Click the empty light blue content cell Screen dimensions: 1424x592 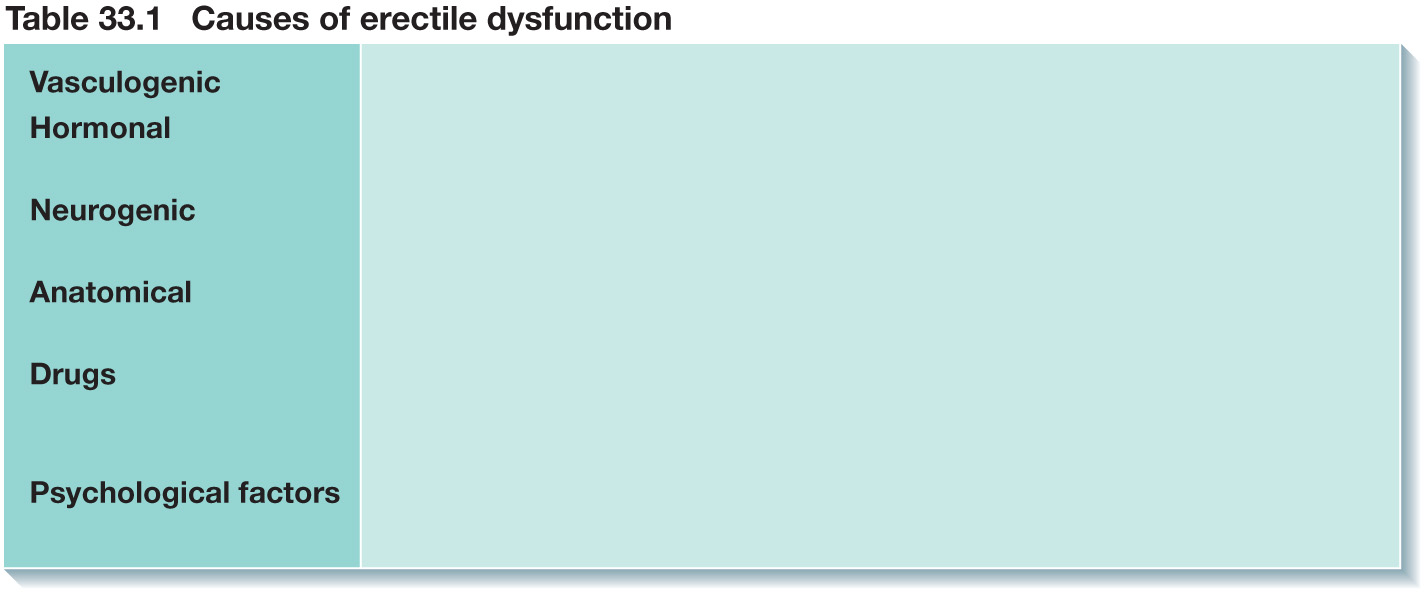tap(880, 306)
